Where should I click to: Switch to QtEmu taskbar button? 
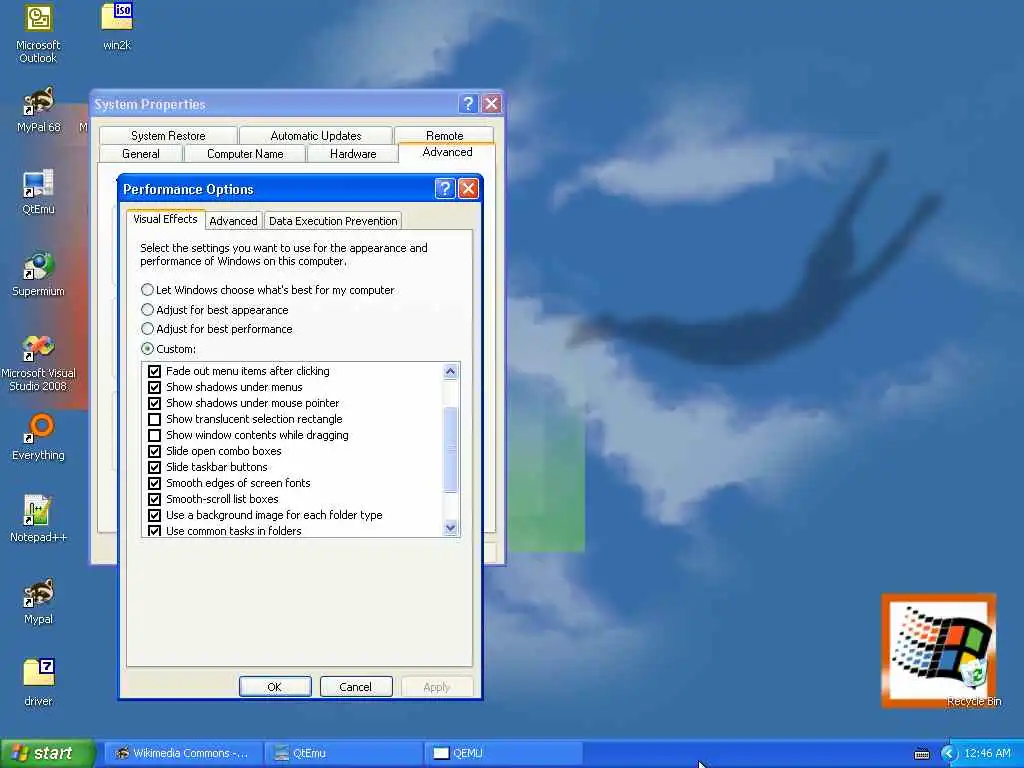(x=345, y=753)
